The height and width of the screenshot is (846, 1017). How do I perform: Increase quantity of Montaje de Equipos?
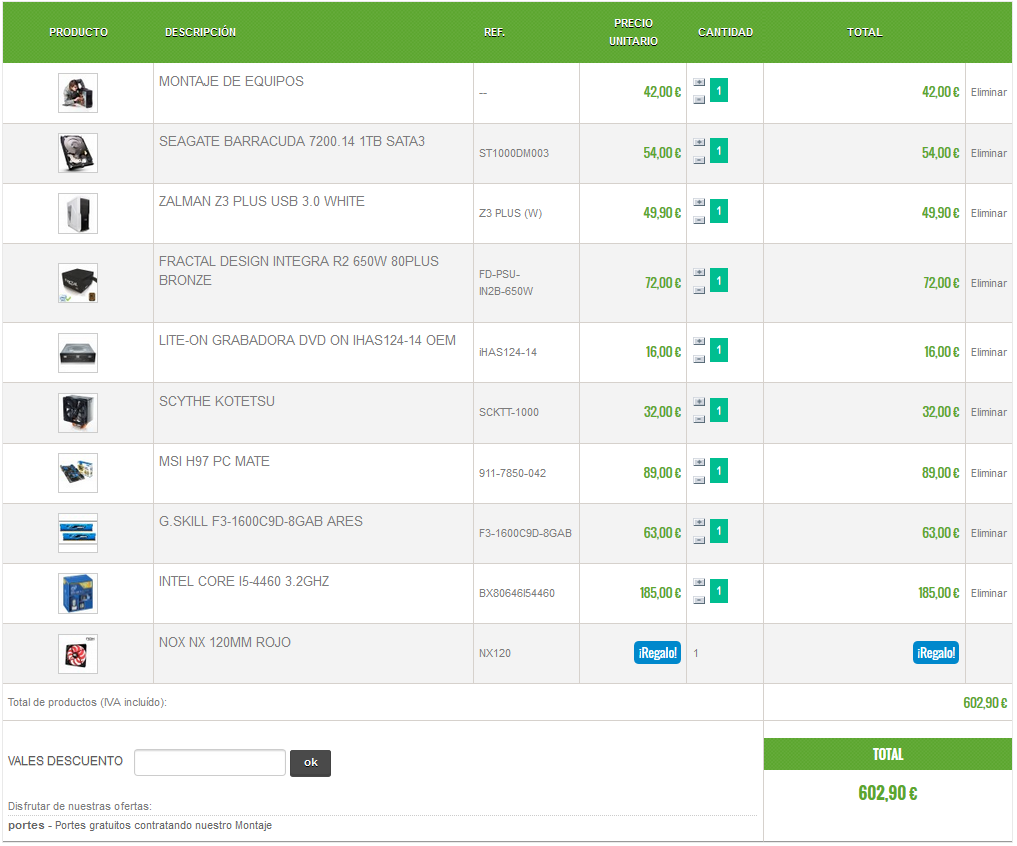[699, 82]
